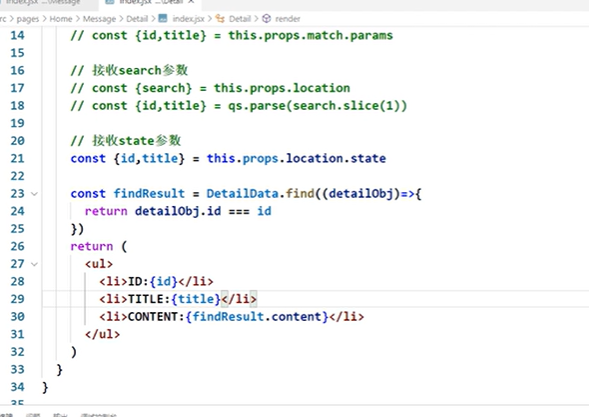Click 'return' keyword on line 24
Viewport: 589px width, 417px height.
point(106,211)
